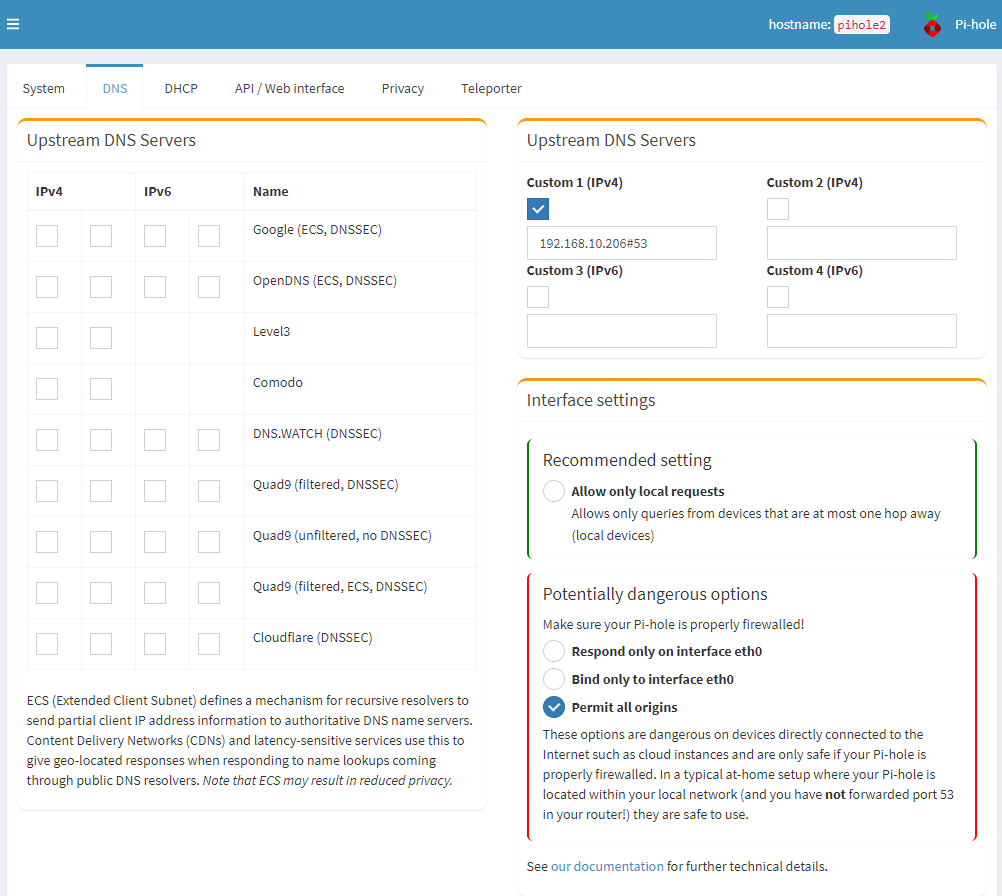Click the Custom 1 IPv4 address field
The image size is (1002, 896).
click(x=621, y=243)
